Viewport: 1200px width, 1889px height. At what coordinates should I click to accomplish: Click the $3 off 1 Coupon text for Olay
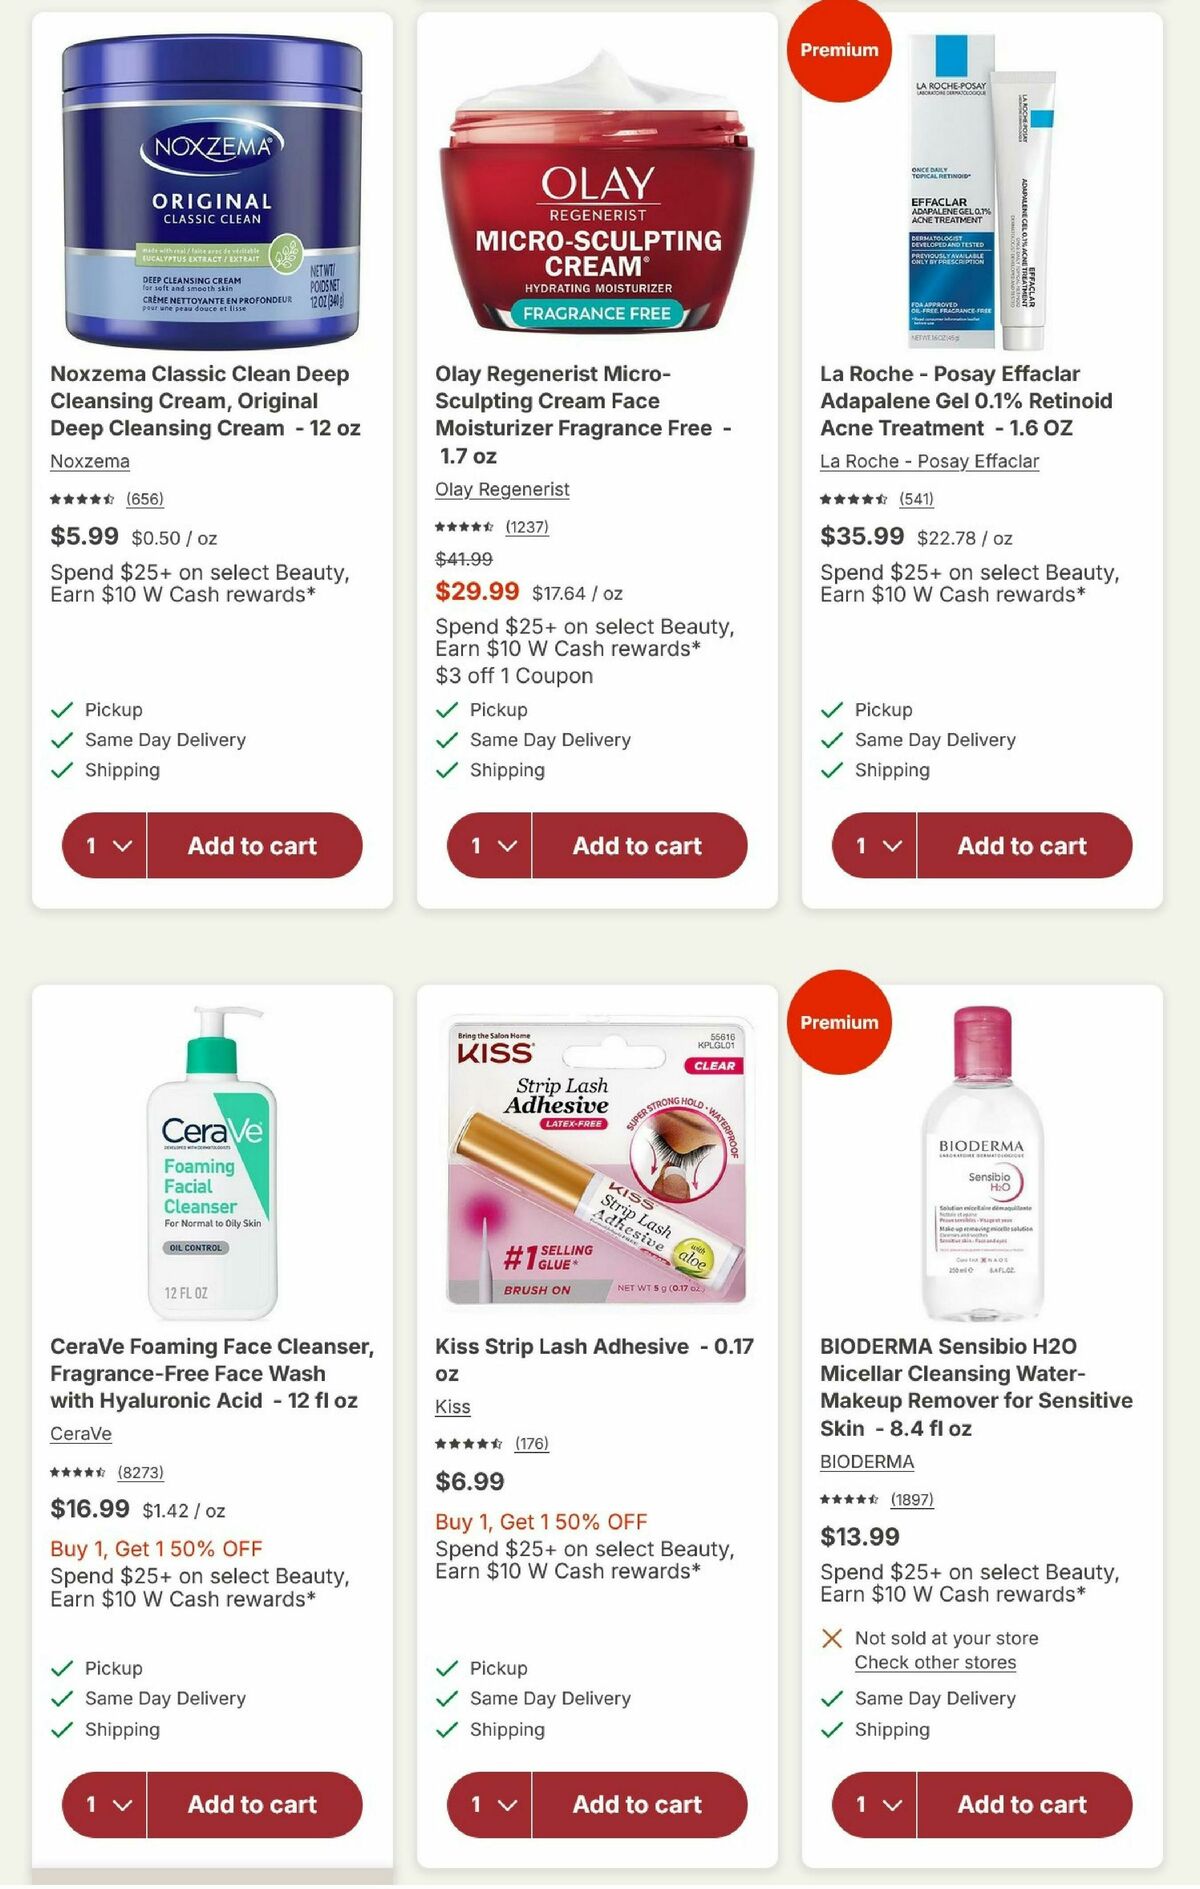click(513, 676)
